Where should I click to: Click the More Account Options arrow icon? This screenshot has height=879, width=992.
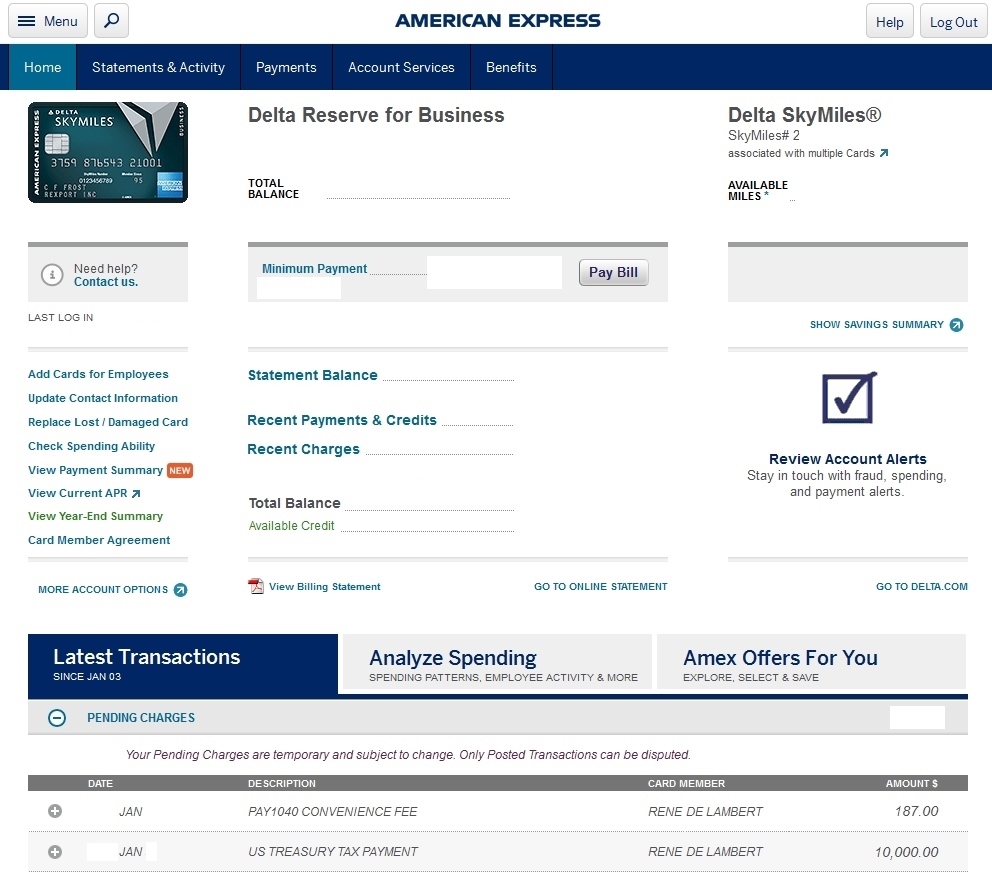[180, 590]
